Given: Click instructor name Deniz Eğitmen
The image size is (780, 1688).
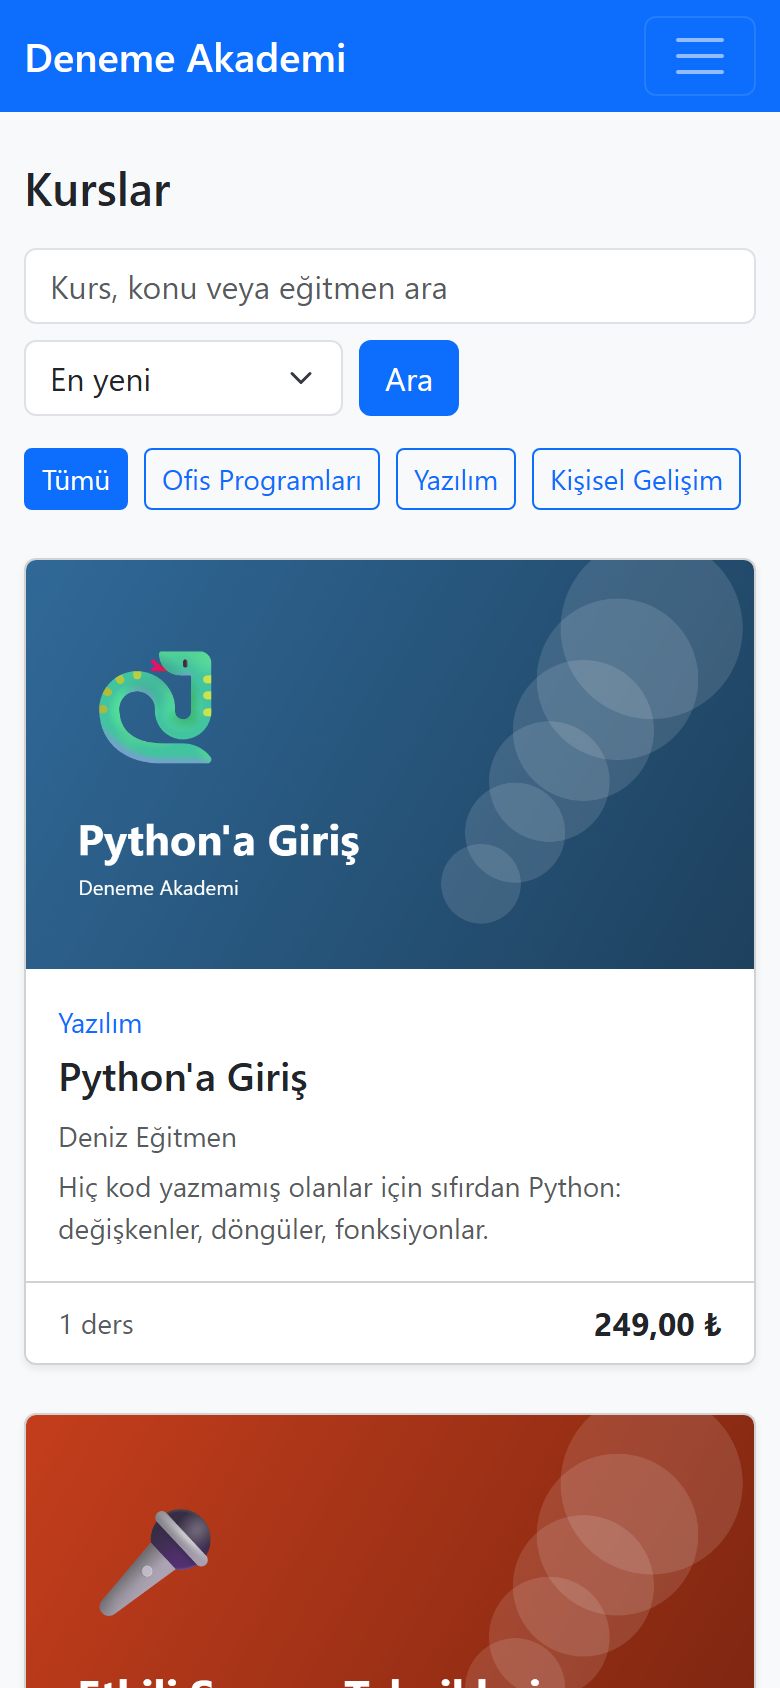Looking at the screenshot, I should tap(147, 1138).
